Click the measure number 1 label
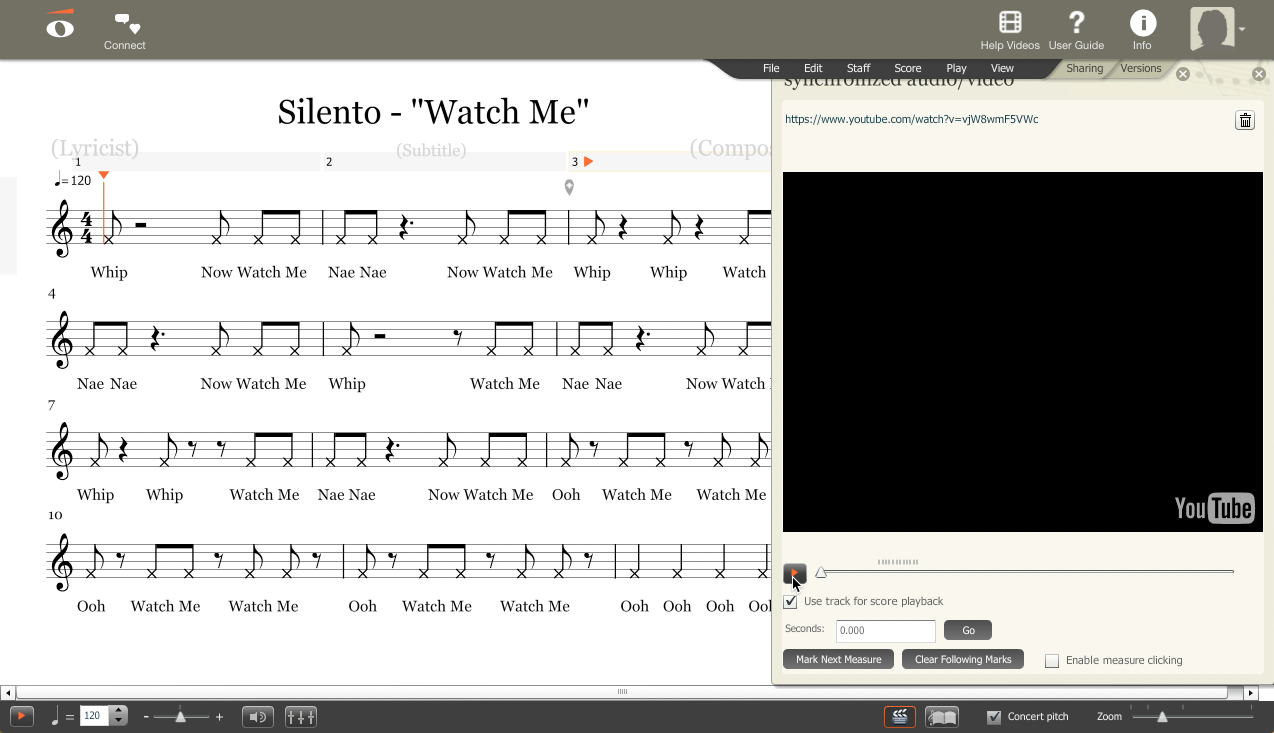The width and height of the screenshot is (1274, 733). pos(78,162)
